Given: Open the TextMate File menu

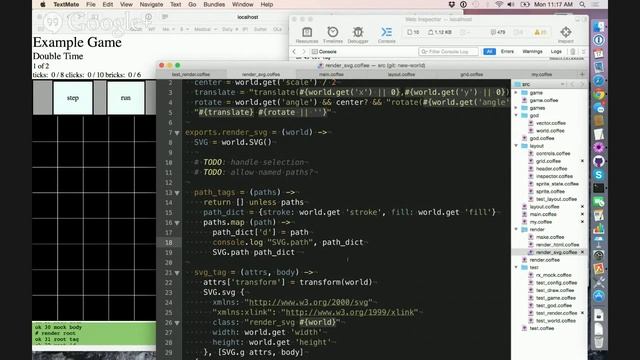Looking at the screenshot, I should pos(91,4).
